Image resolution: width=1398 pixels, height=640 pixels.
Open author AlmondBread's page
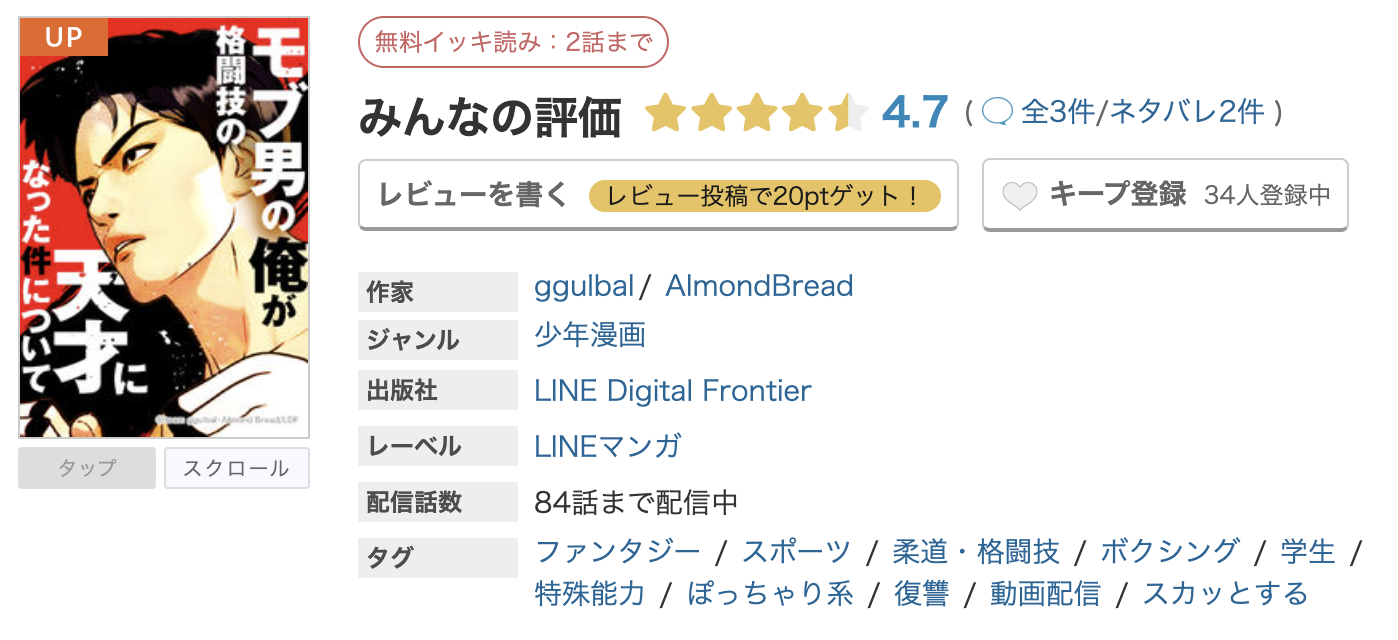click(x=759, y=287)
